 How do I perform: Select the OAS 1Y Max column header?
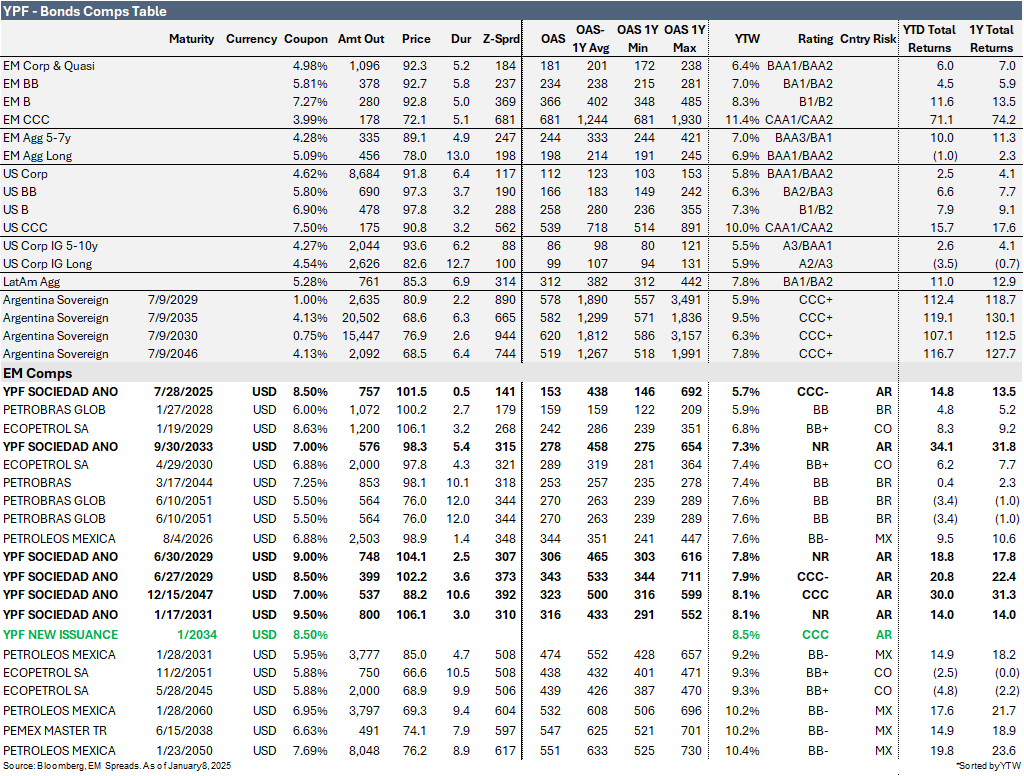pos(684,39)
